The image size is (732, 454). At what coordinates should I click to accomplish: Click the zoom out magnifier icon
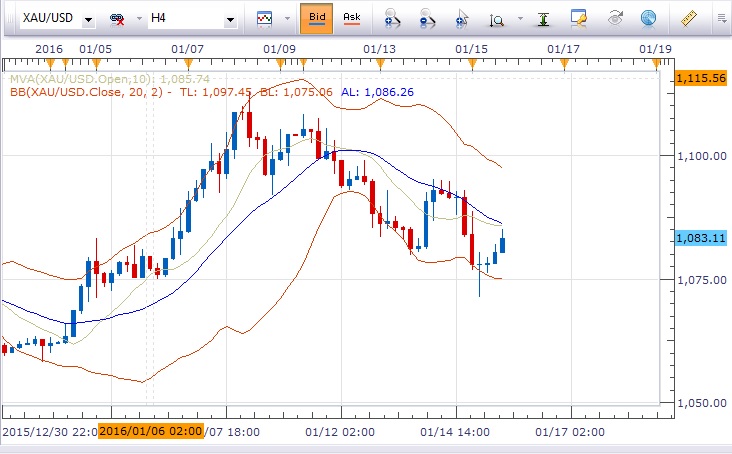point(427,19)
